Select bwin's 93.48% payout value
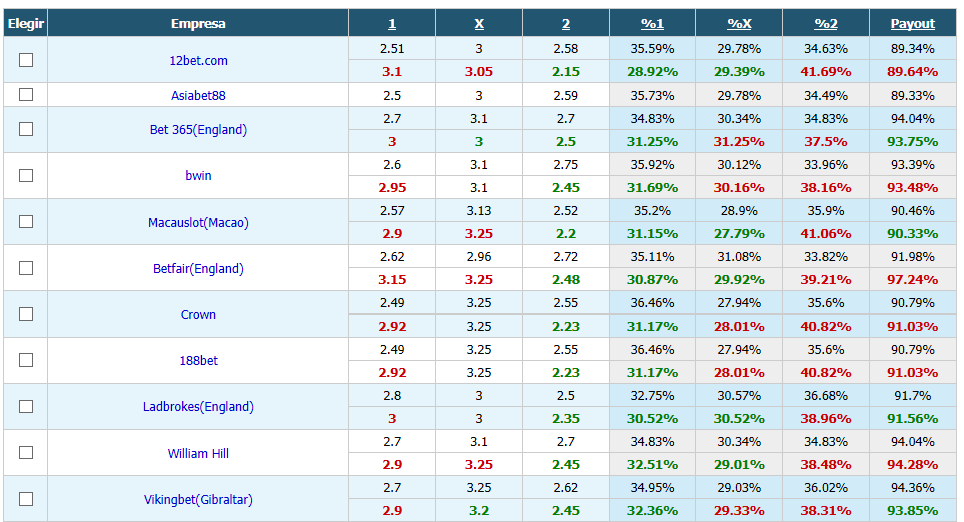This screenshot has height=522, width=964. coord(912,188)
